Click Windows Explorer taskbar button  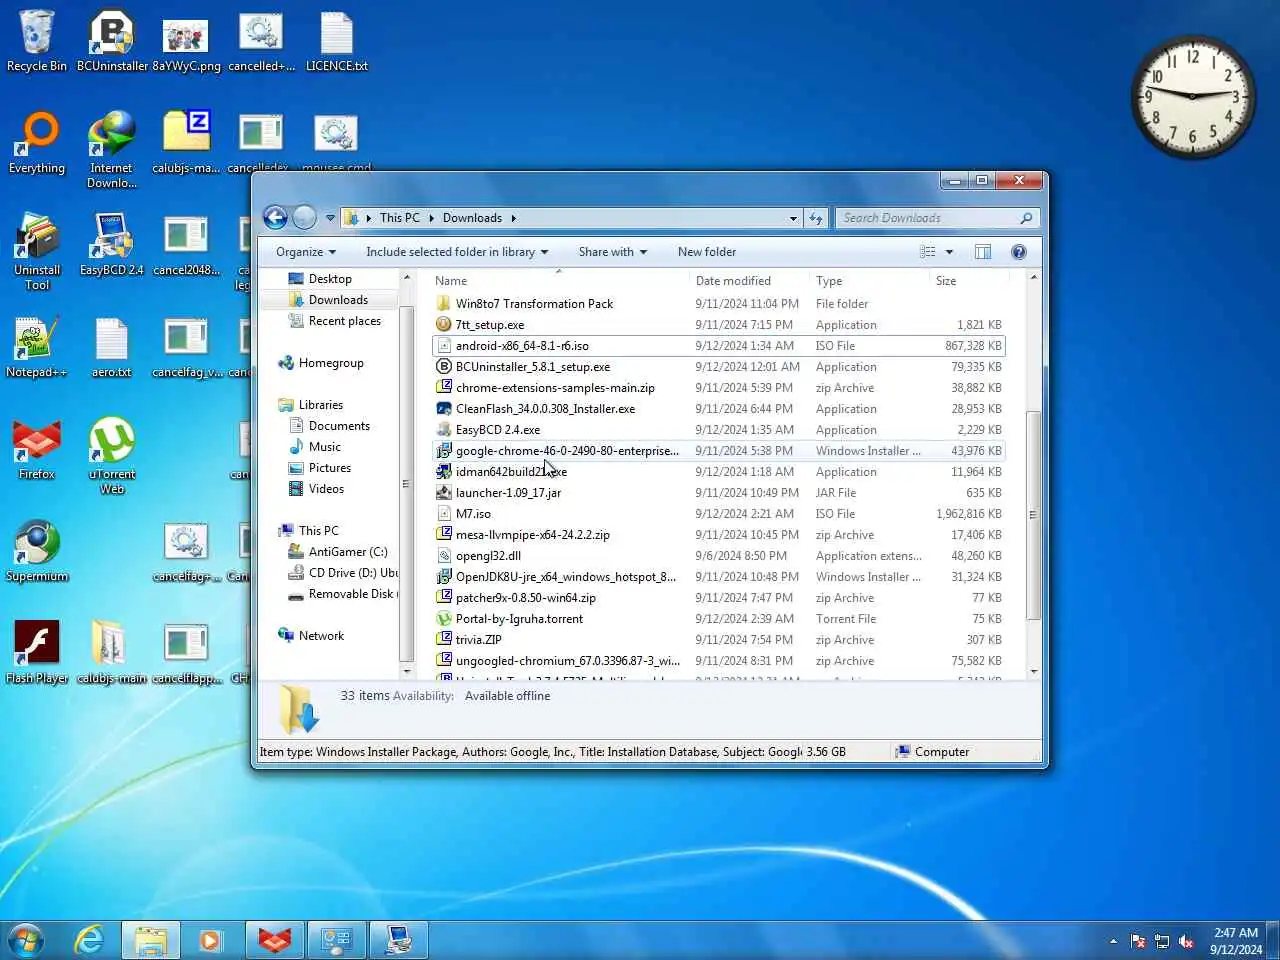tap(151, 940)
